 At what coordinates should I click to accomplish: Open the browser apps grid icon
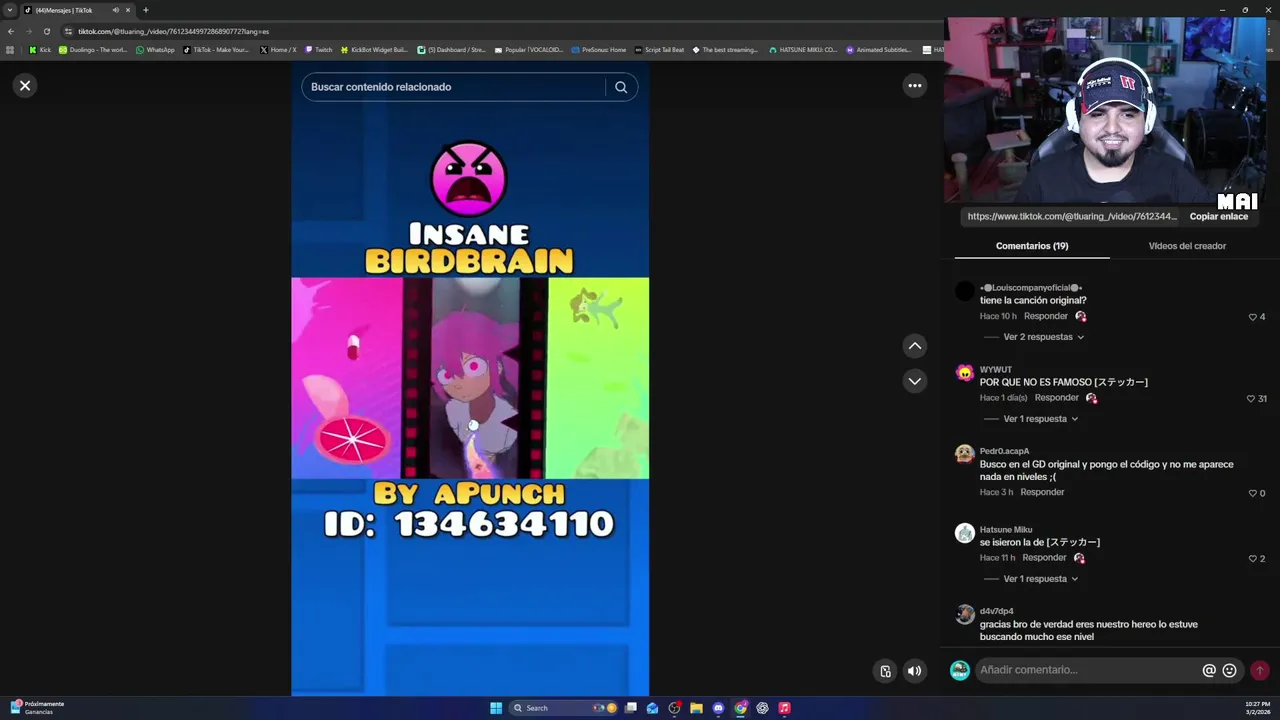[x=10, y=49]
